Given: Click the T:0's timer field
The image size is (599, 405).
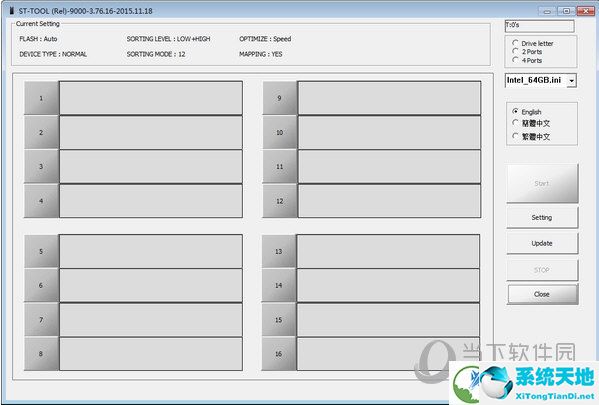Looking at the screenshot, I should pos(539,26).
